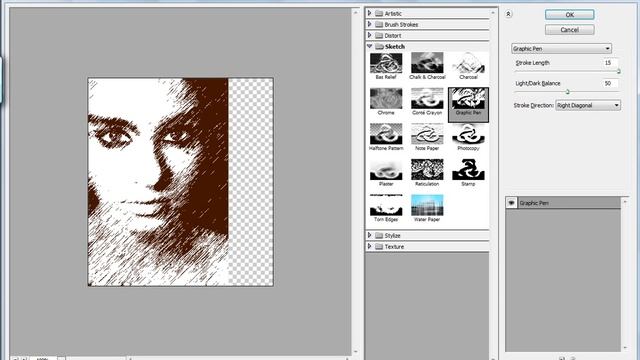Select the Graphic Pen effect layer row
The height and width of the screenshot is (360, 640).
[564, 203]
